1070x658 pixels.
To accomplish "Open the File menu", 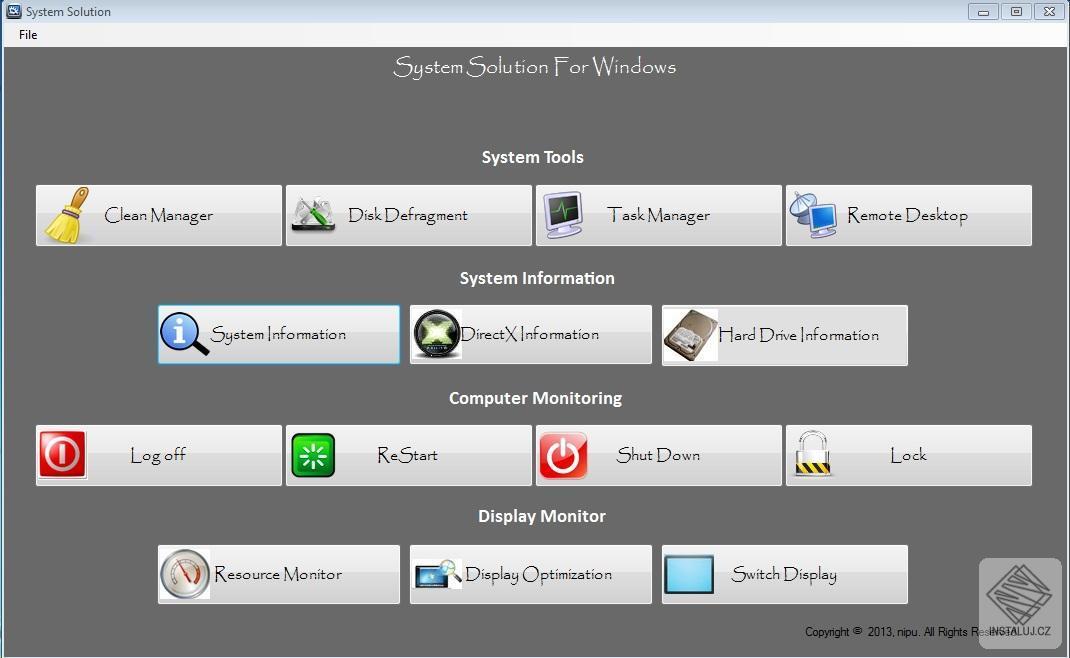I will point(27,34).
